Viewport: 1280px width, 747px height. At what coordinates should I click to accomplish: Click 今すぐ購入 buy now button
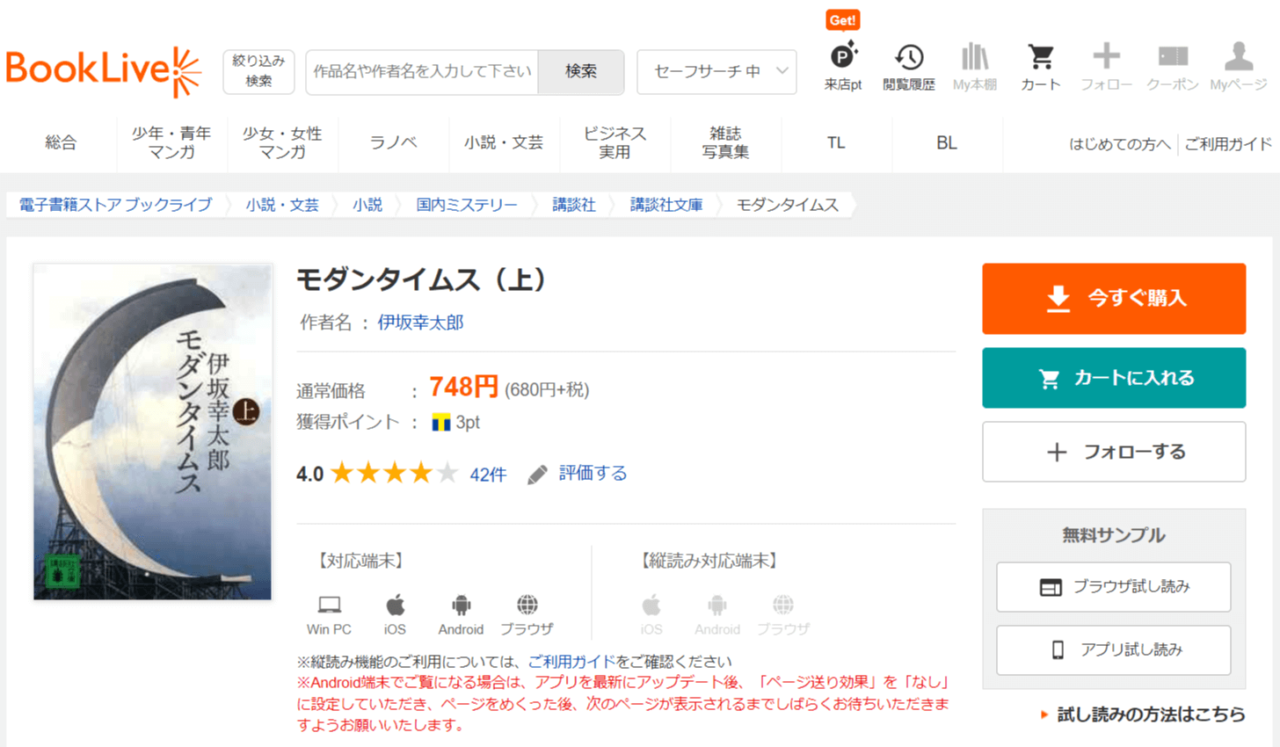click(x=1114, y=298)
